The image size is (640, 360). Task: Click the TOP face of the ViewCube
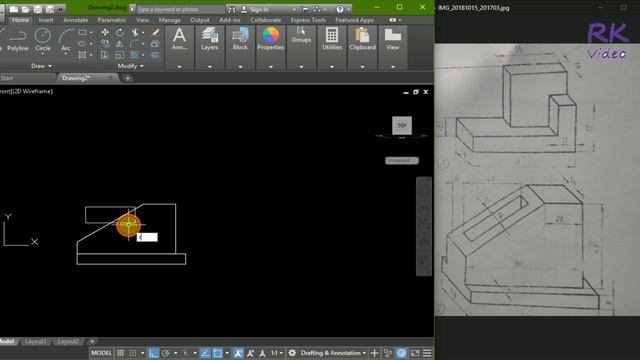click(x=402, y=125)
